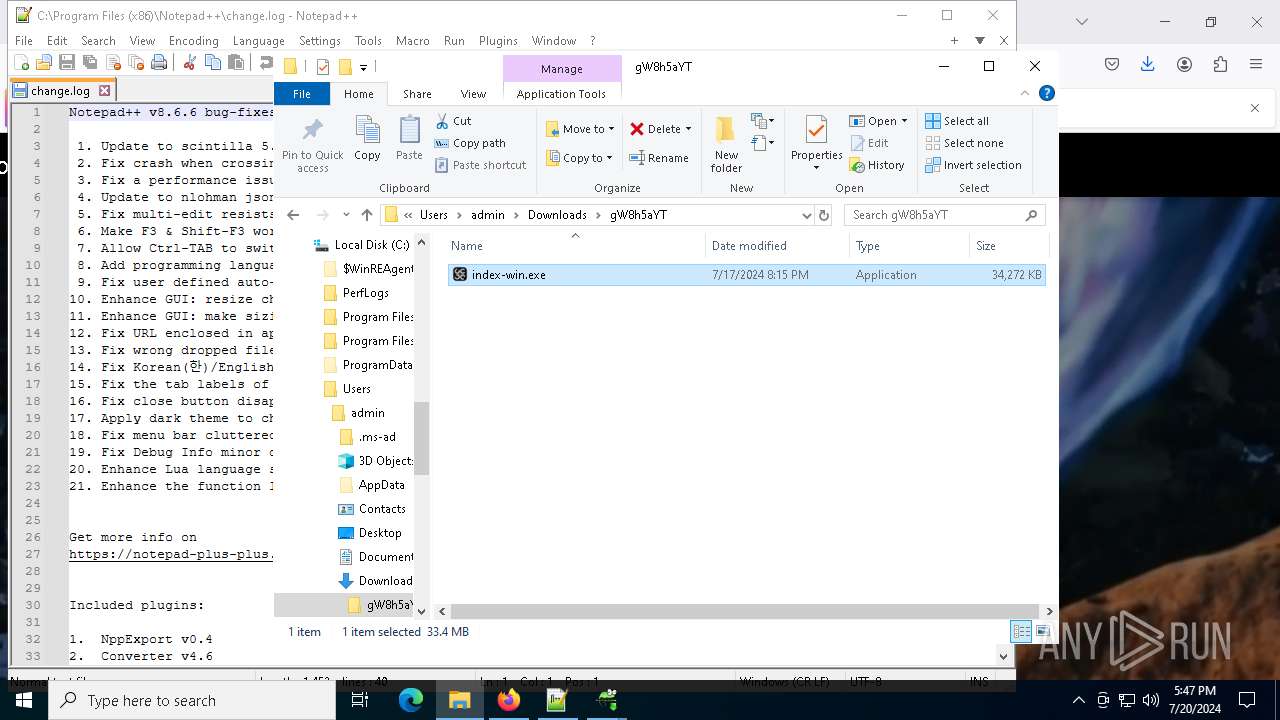The width and height of the screenshot is (1280, 720).
Task: Click the Close All icon in Notepad++
Action: click(x=136, y=63)
